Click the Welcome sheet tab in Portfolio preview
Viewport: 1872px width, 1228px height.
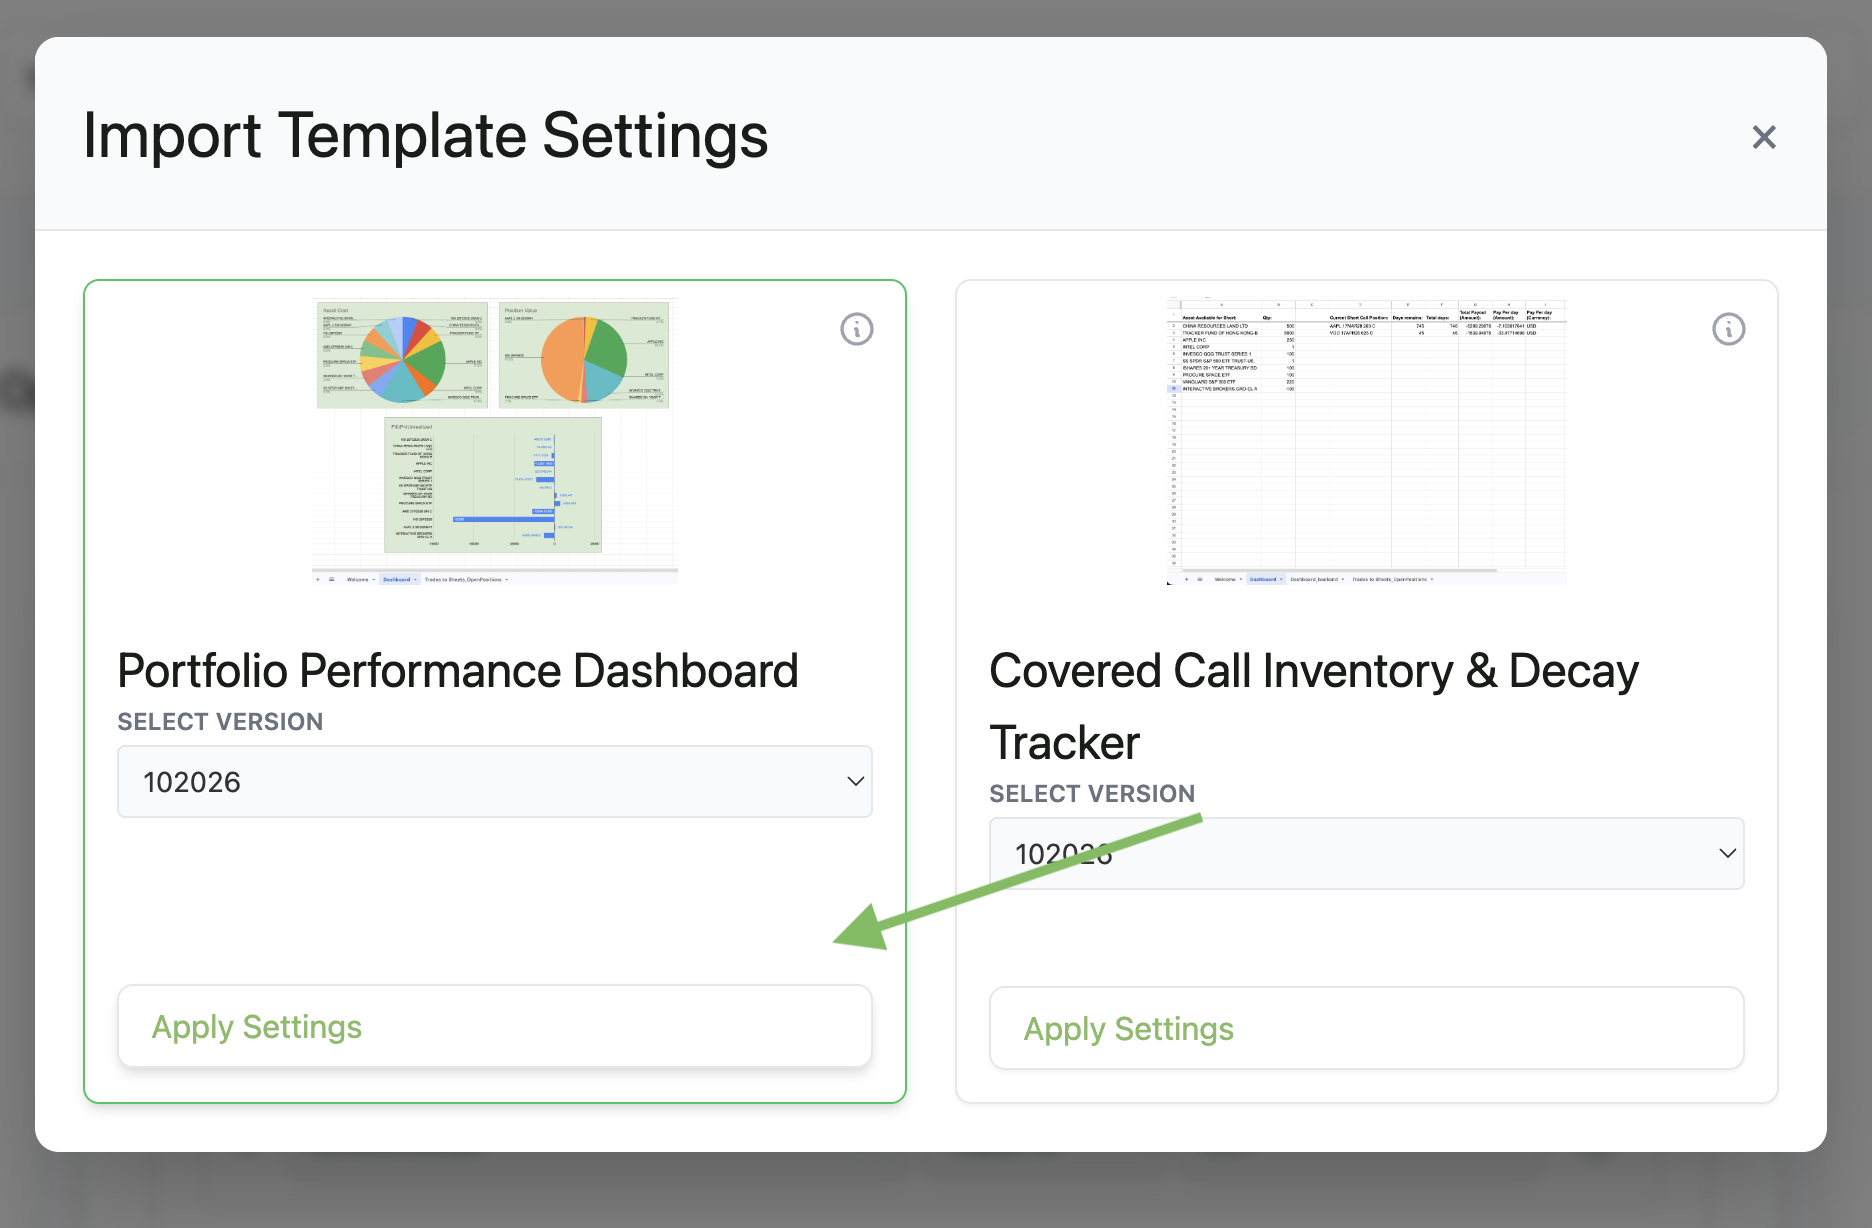click(x=357, y=580)
